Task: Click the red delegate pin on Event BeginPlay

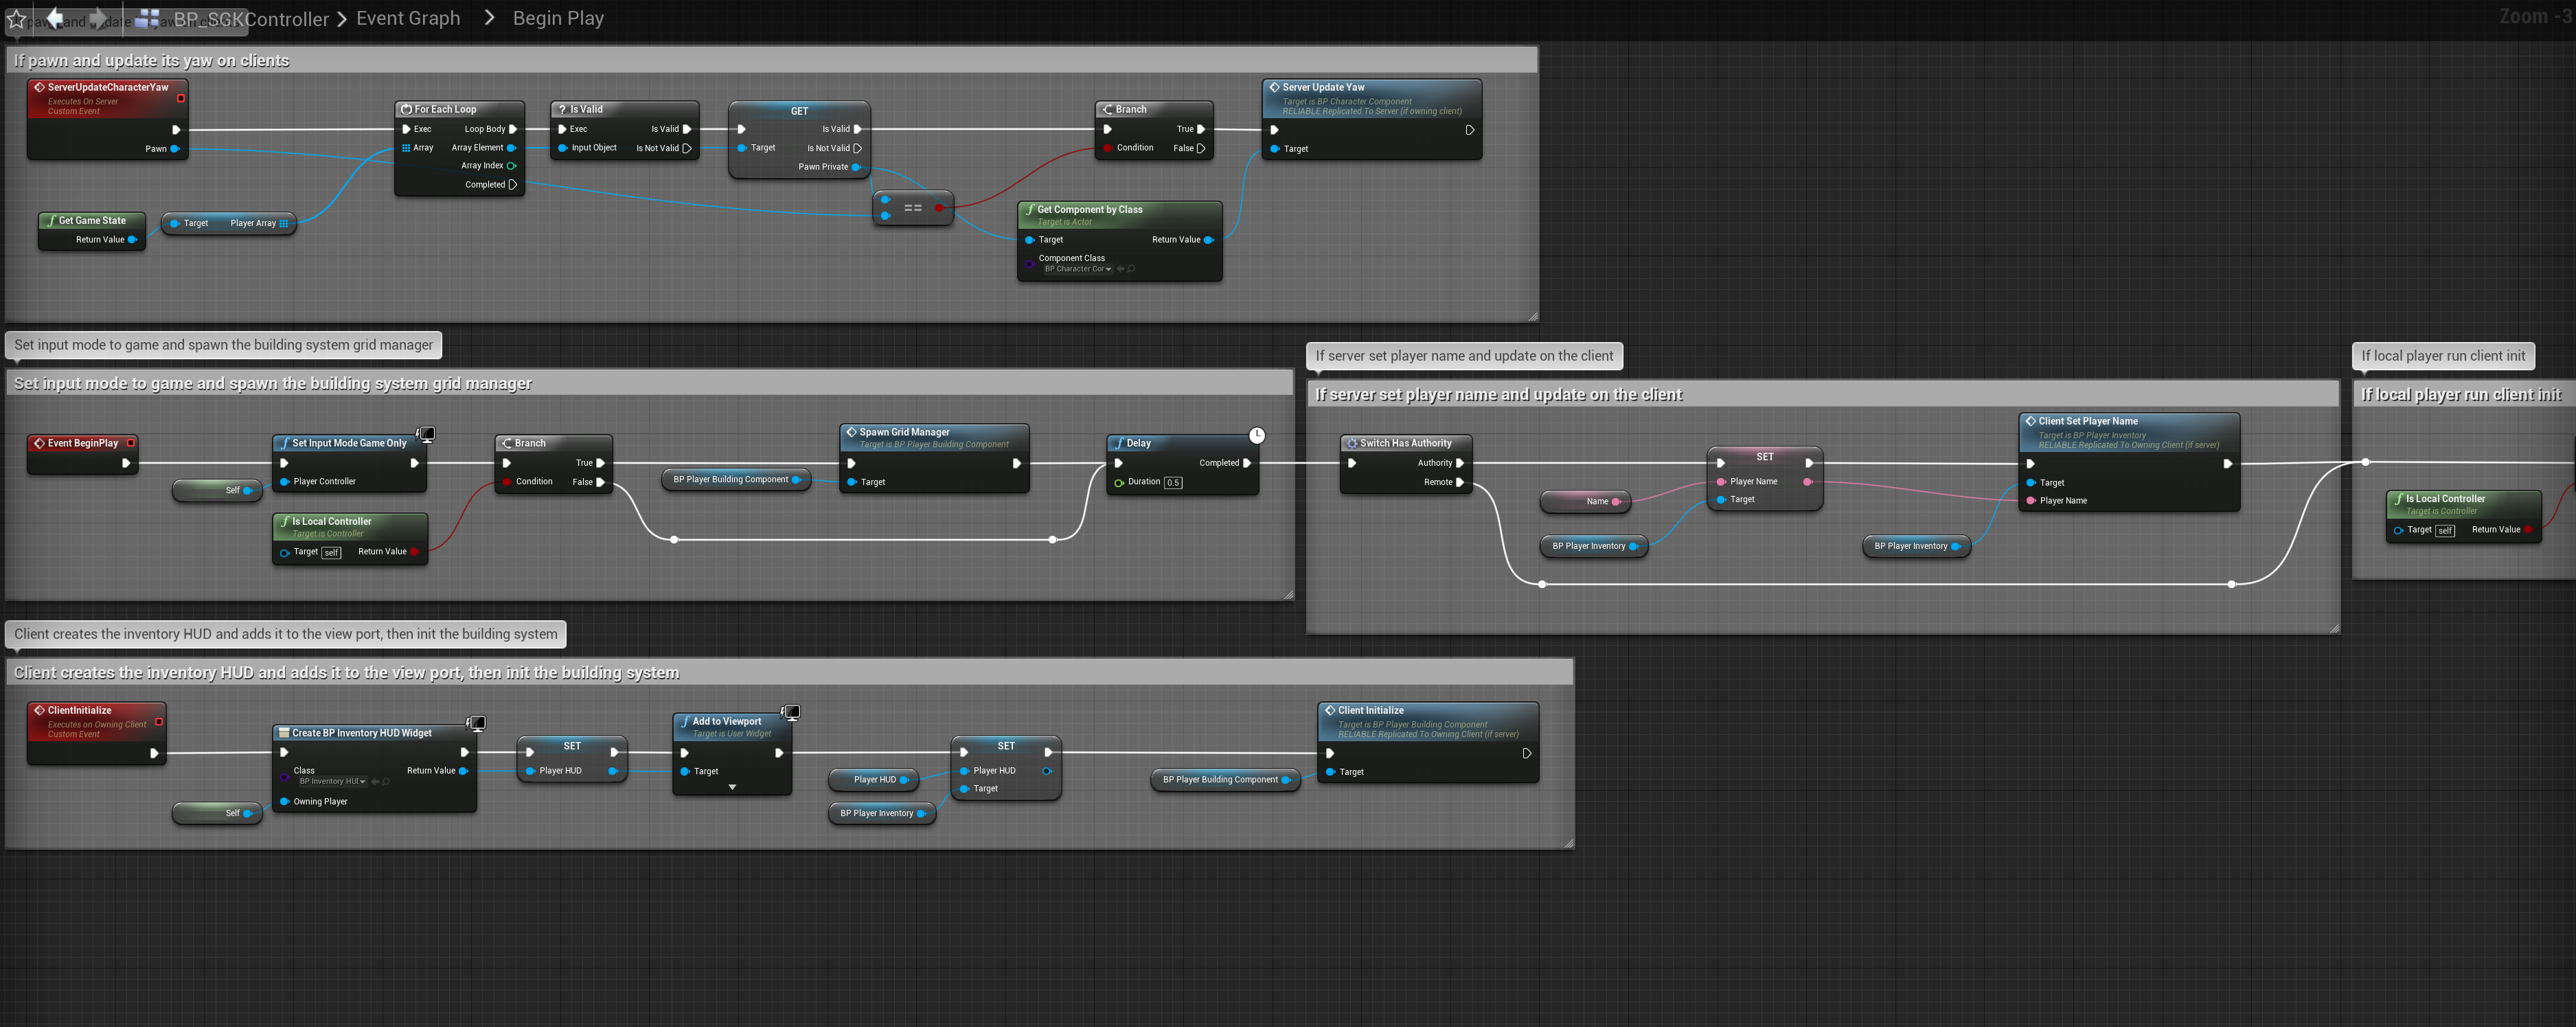Action: coord(131,443)
